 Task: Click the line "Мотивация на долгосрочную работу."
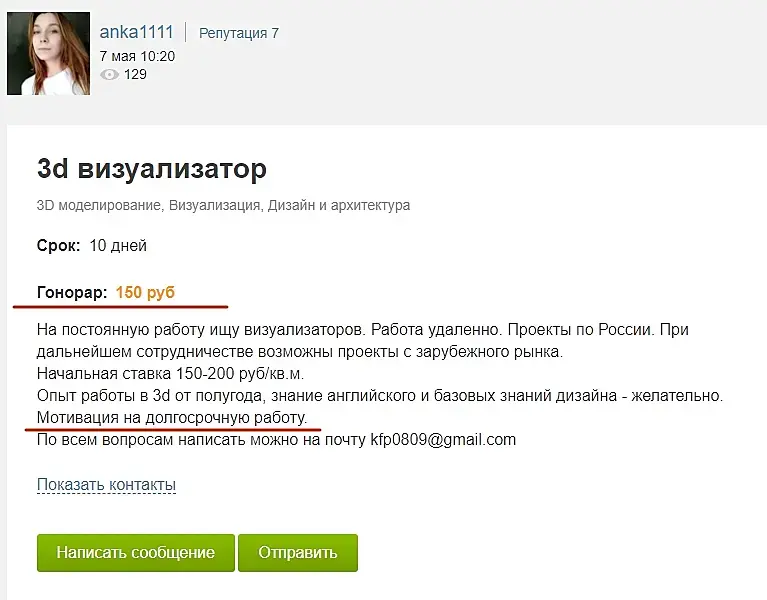click(x=172, y=417)
